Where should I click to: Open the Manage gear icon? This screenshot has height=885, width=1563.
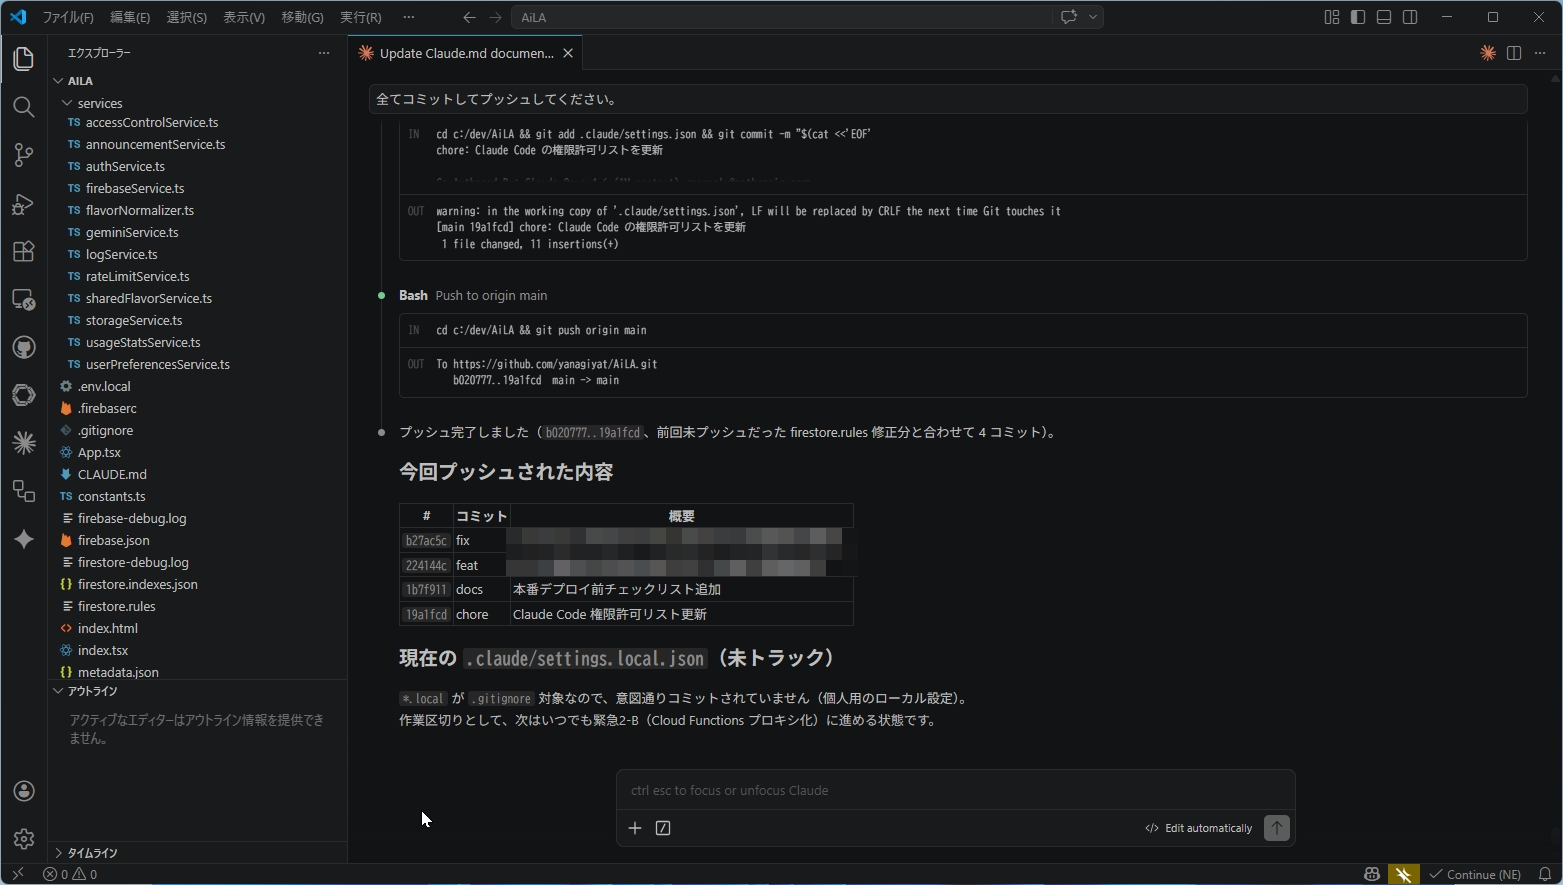click(x=24, y=839)
